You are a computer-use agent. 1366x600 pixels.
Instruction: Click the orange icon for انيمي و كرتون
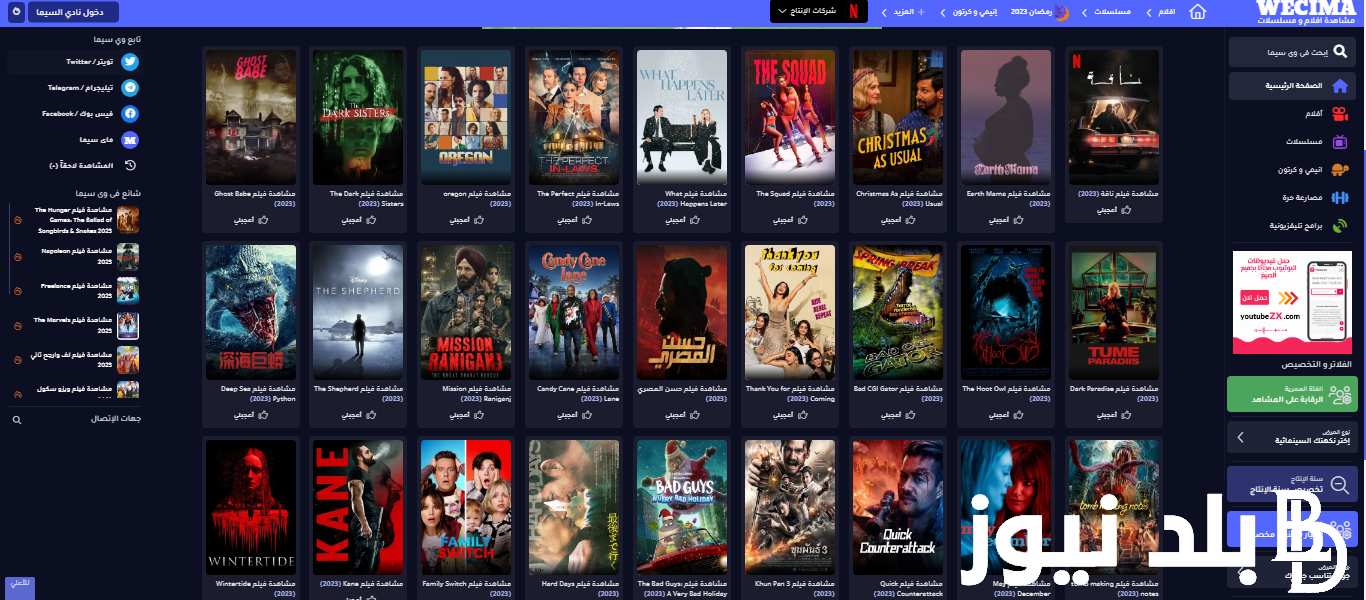pos(1340,170)
